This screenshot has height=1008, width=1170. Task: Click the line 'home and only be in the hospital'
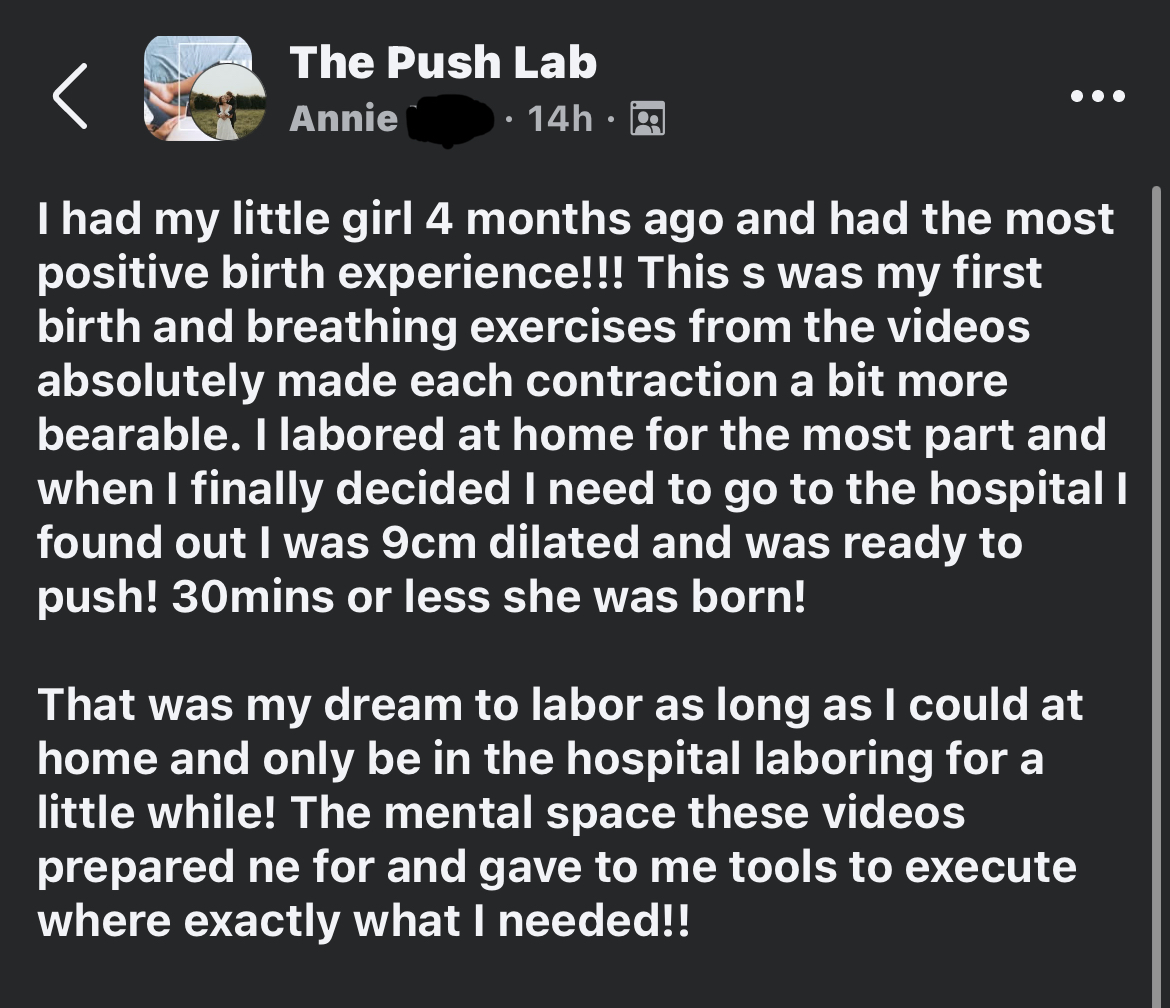click(x=540, y=759)
